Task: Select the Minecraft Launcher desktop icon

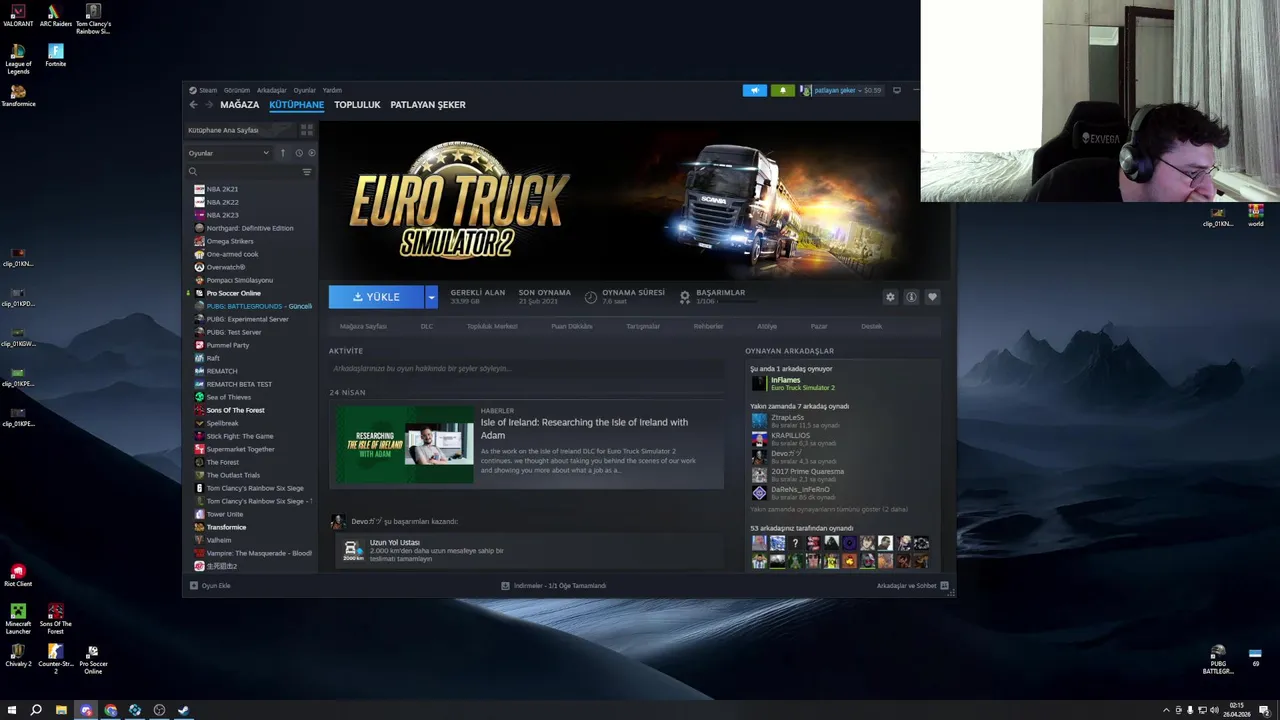Action: (18, 619)
